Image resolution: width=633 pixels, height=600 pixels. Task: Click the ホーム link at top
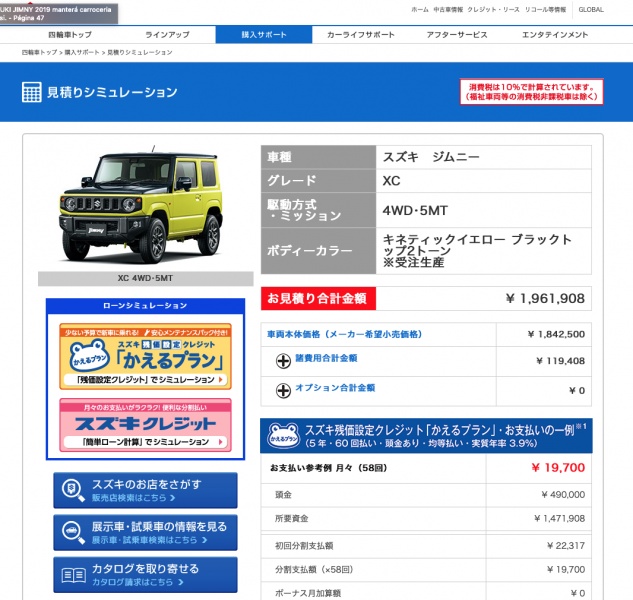420,10
